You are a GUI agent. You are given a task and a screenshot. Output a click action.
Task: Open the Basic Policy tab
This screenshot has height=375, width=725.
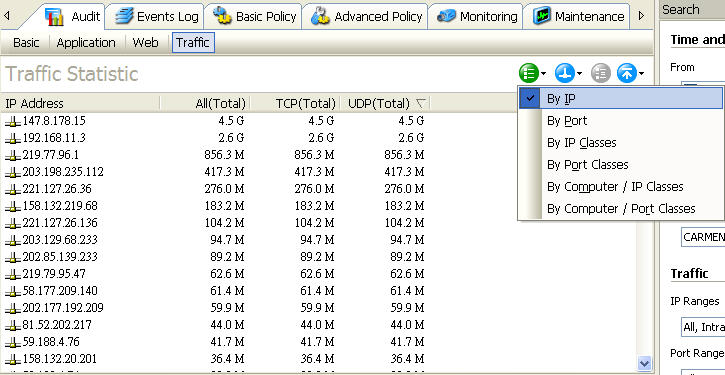tap(254, 17)
